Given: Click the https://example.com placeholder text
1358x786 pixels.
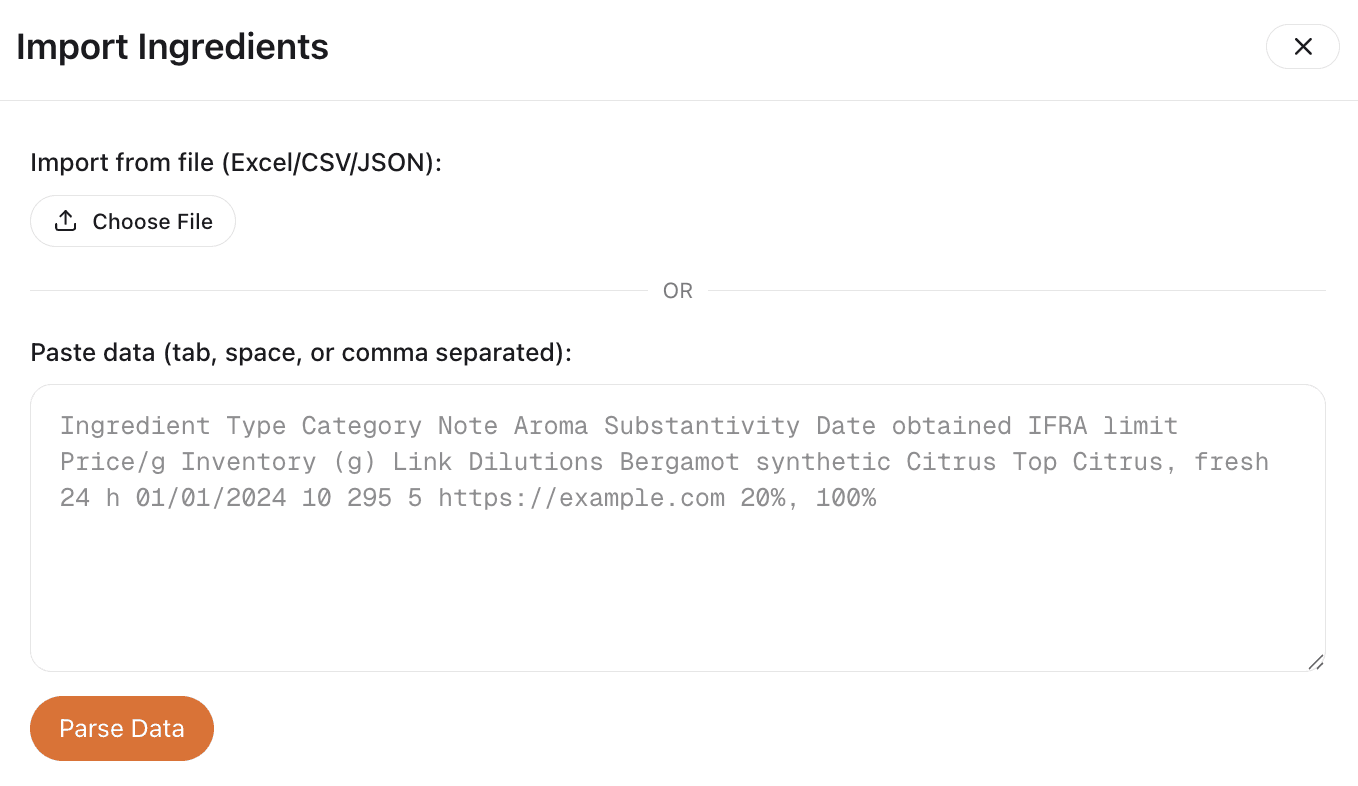Looking at the screenshot, I should coord(581,498).
